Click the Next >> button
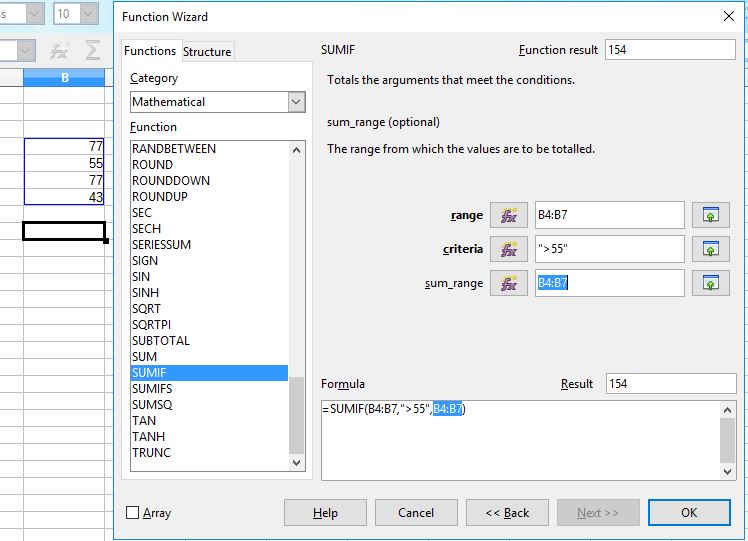748x541 pixels. click(x=598, y=512)
